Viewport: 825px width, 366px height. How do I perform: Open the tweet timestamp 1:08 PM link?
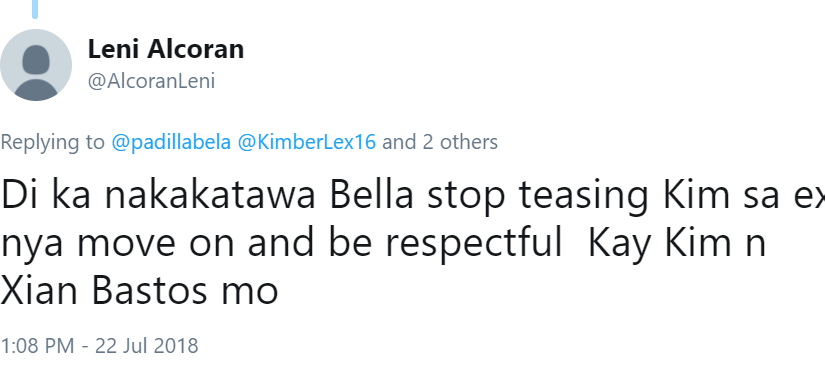click(37, 346)
